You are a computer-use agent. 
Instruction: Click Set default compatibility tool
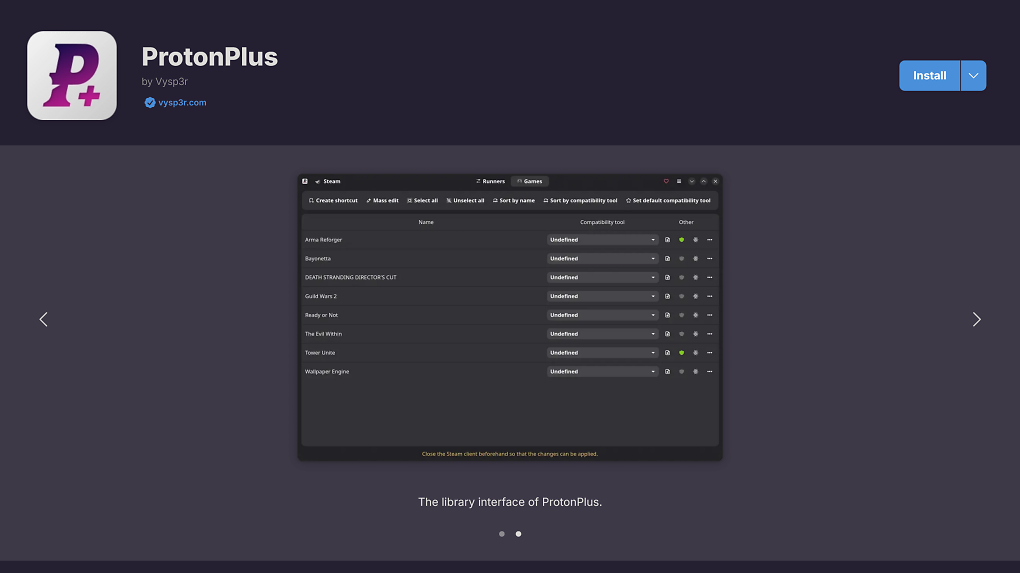click(x=668, y=200)
